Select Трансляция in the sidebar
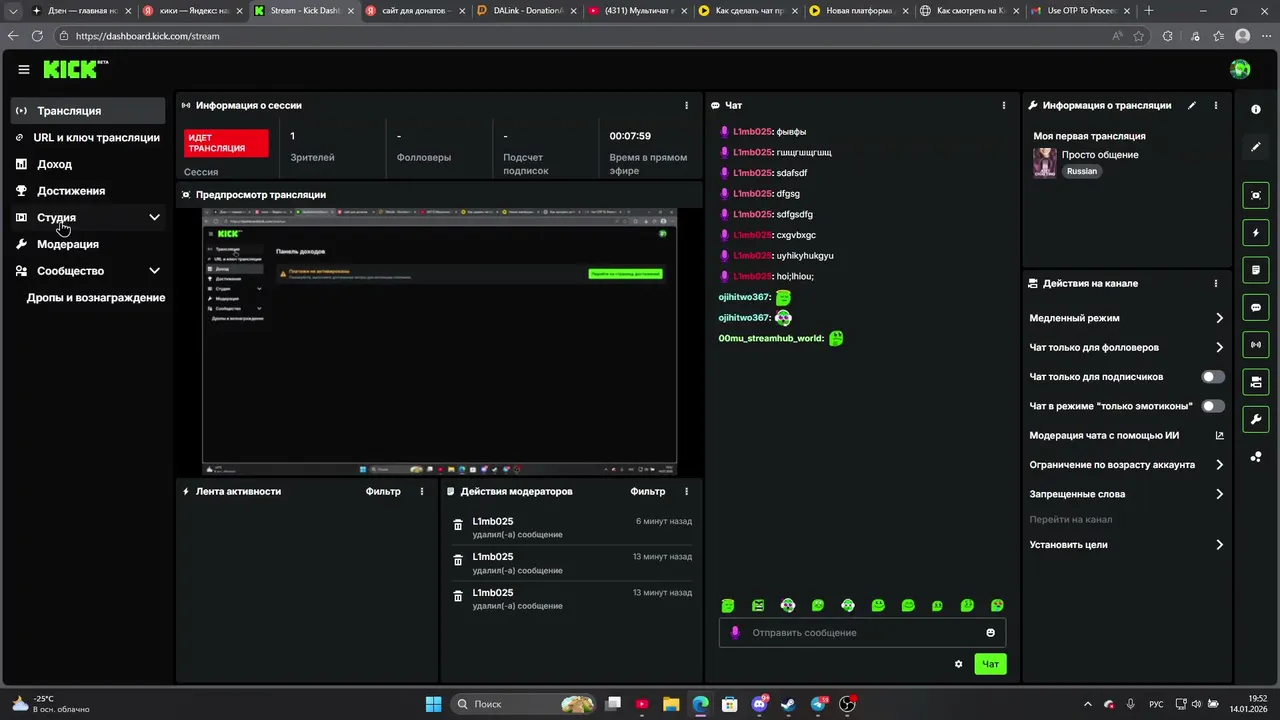The image size is (1280, 720). pyautogui.click(x=88, y=111)
